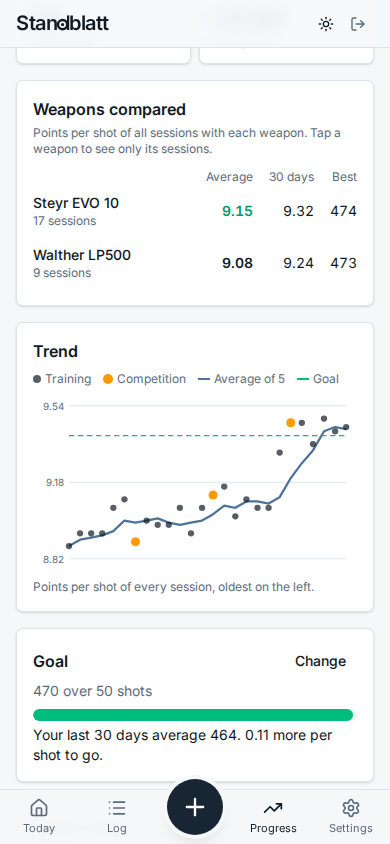Filter sessions by Walther LP500
The image size is (390, 844).
195,263
